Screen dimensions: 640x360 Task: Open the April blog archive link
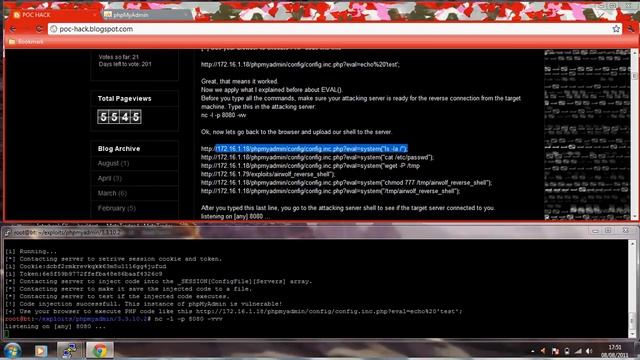[x=109, y=178]
